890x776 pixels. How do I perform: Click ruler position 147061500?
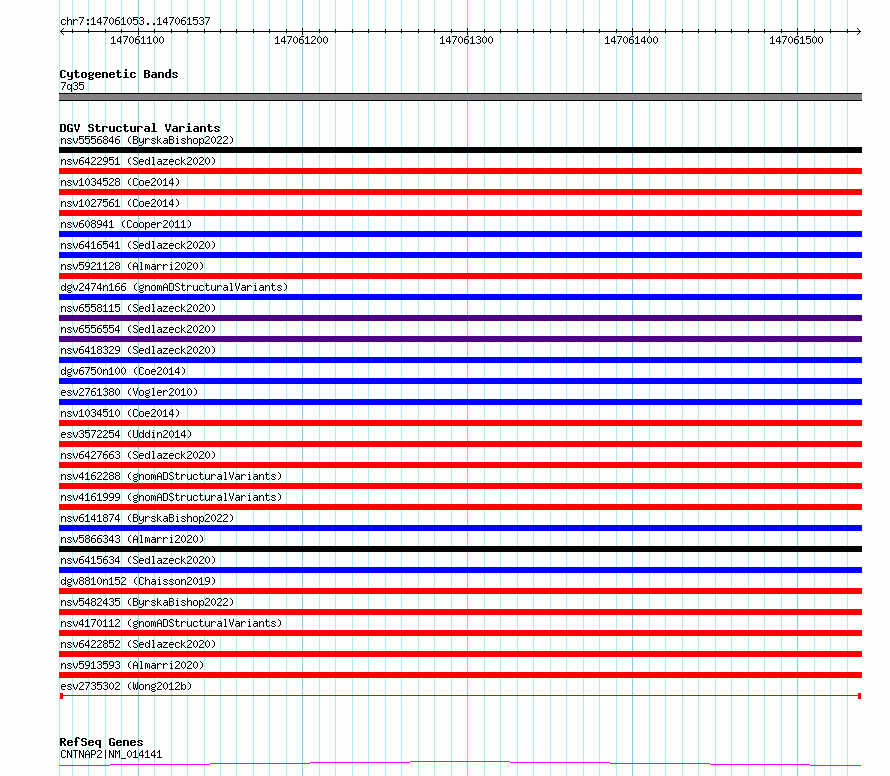tap(796, 40)
